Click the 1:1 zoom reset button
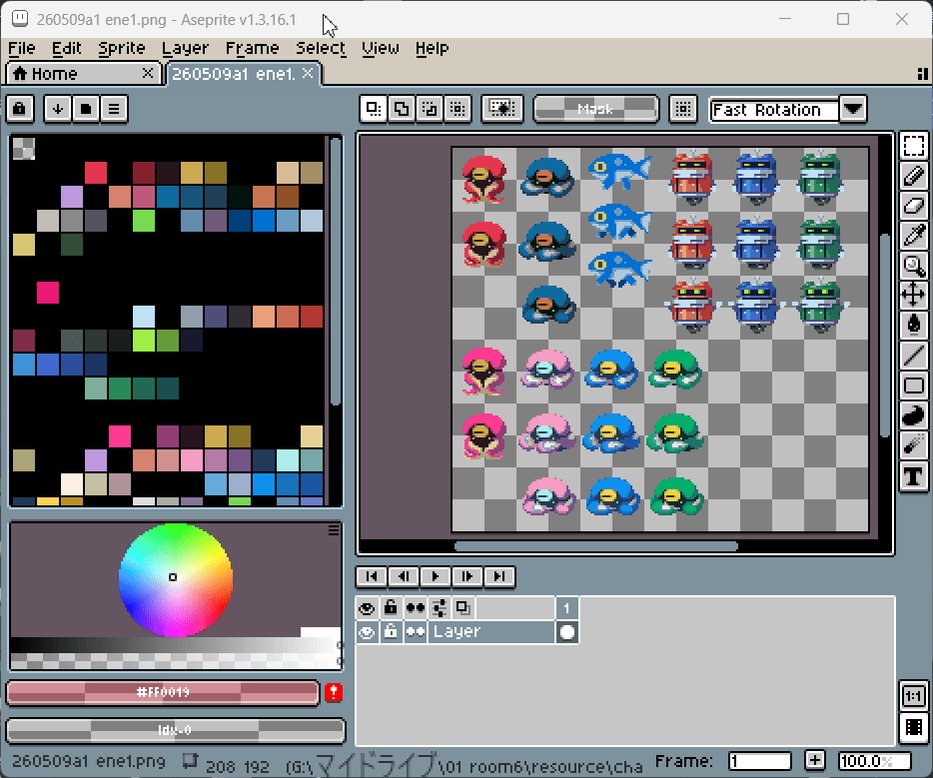This screenshot has width=933, height=778. (x=913, y=696)
